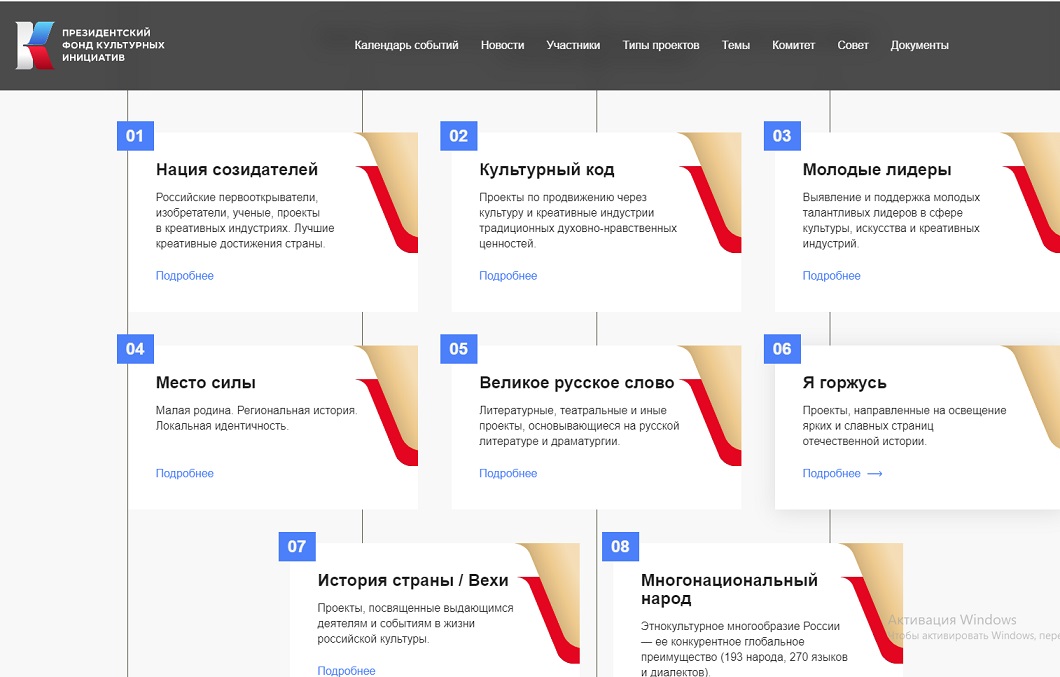Click the Президентский фонд культурных инициатив logo text
The width and height of the screenshot is (1060, 677).
point(114,45)
